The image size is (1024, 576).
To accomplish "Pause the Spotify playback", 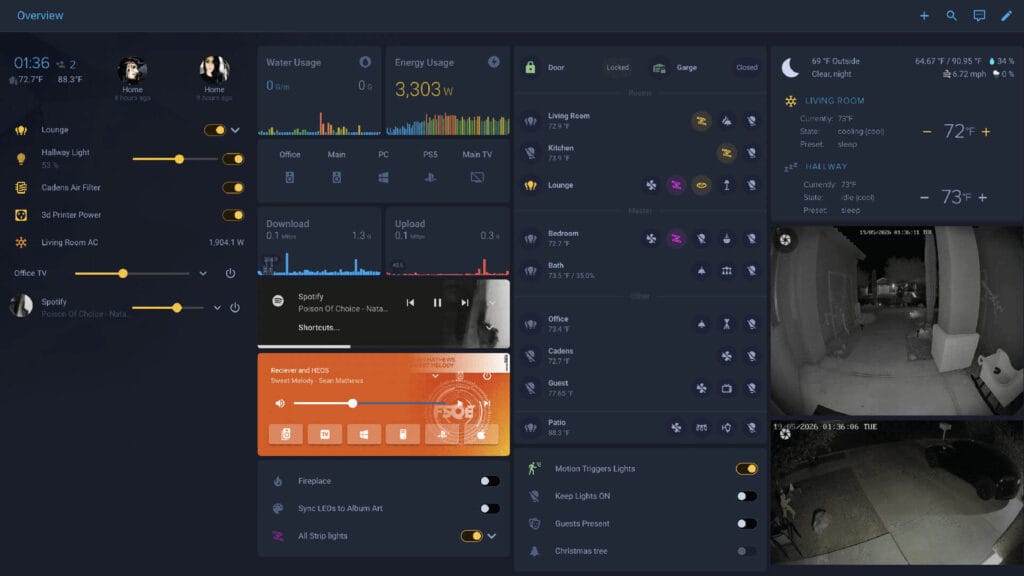I will [438, 302].
